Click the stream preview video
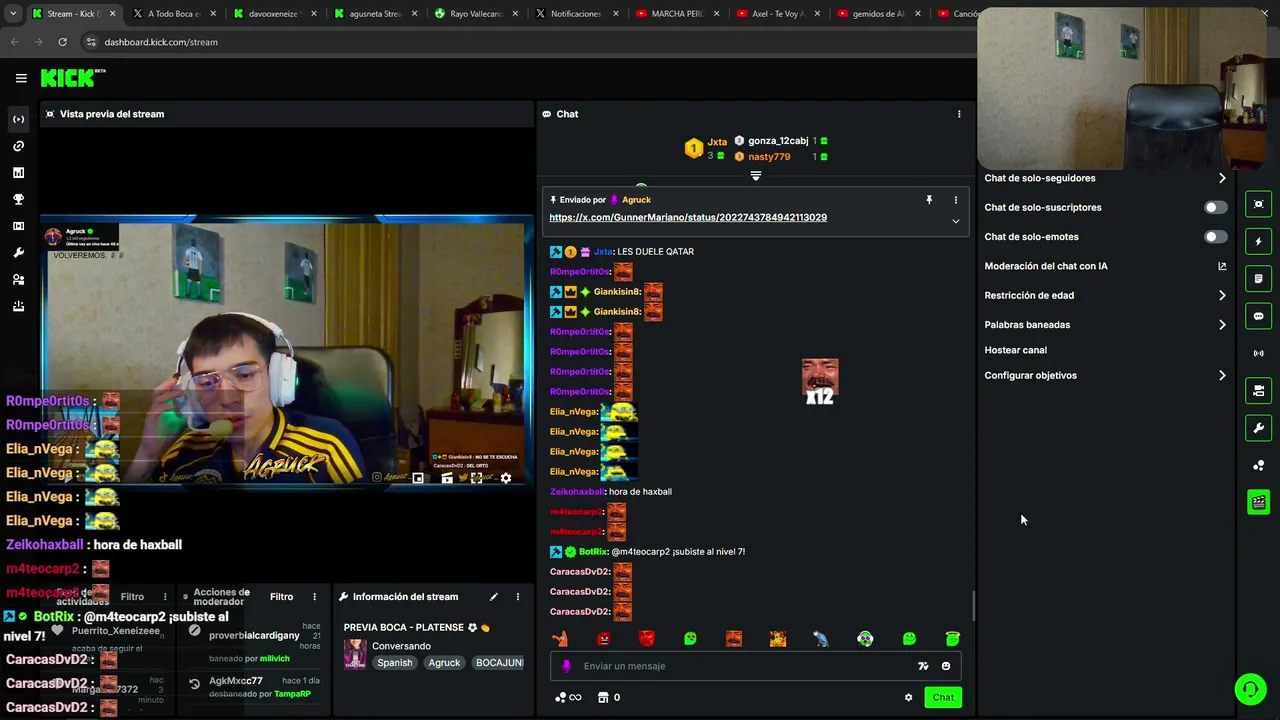The image size is (1280, 720). (x=287, y=352)
